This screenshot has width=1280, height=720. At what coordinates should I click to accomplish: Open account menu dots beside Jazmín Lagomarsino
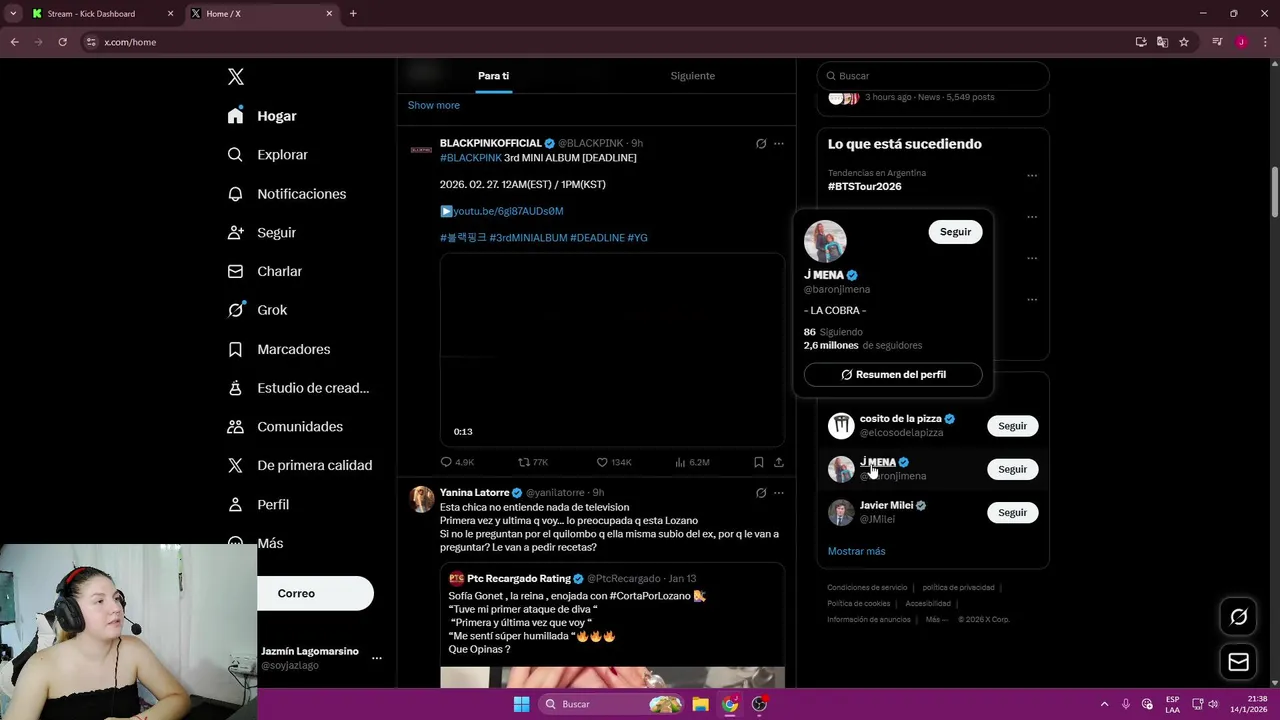377,658
